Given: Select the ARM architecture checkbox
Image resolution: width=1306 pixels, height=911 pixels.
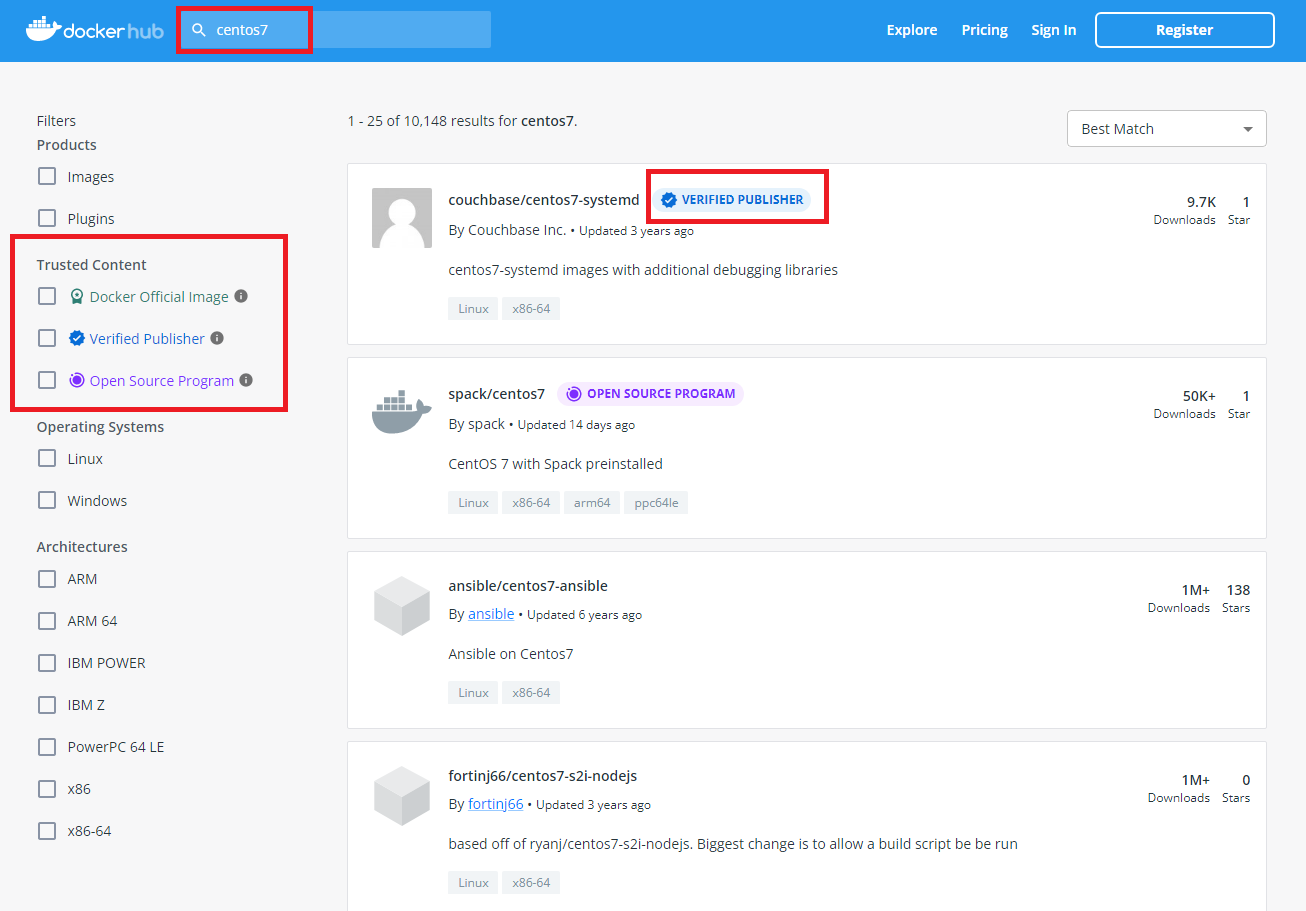Looking at the screenshot, I should [47, 578].
